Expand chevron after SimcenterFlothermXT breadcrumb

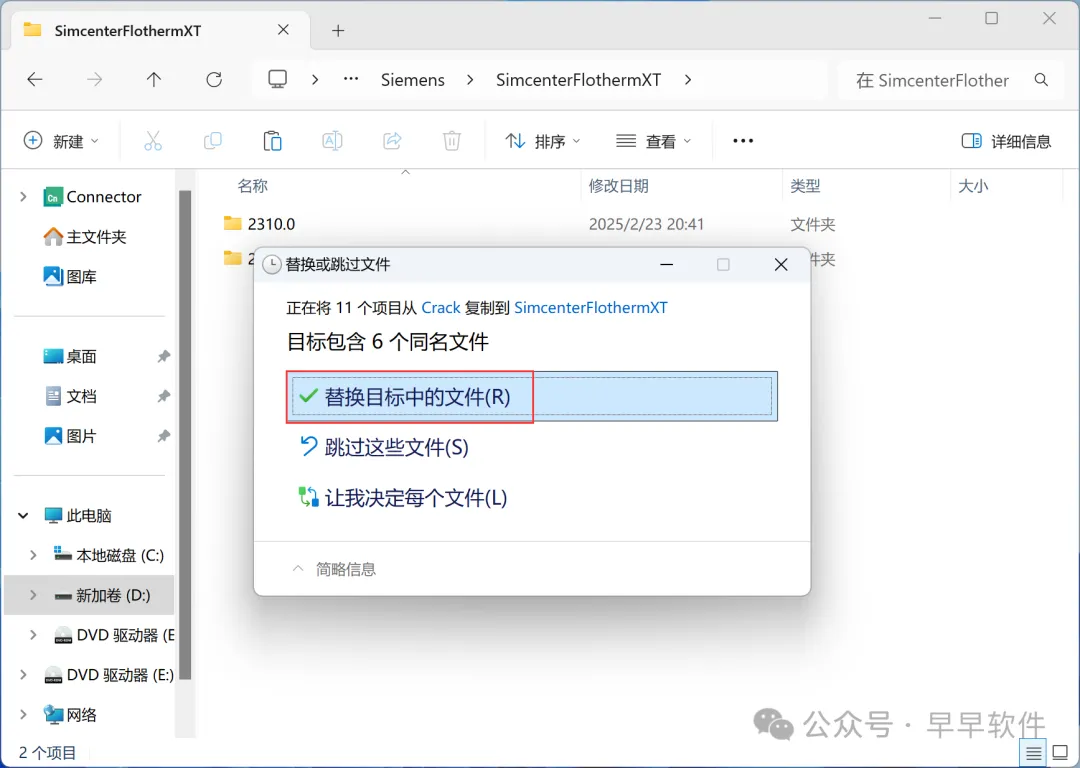(687, 80)
